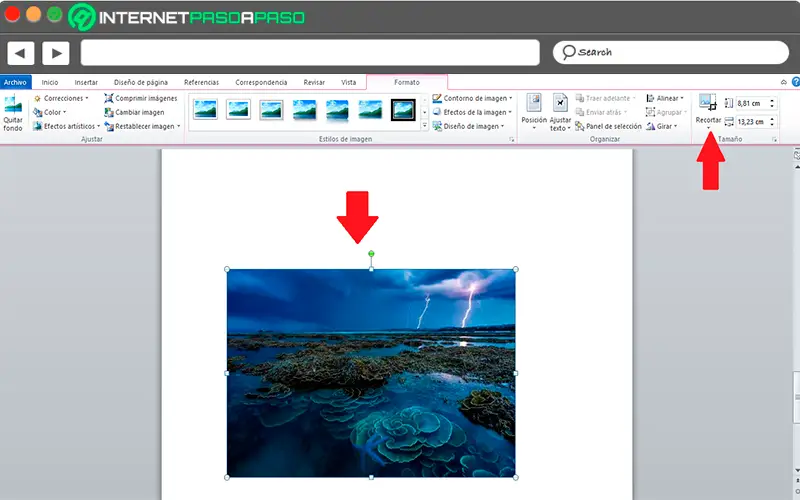
Task: Open Contorno de imagen dropdown
Action: [x=472, y=98]
